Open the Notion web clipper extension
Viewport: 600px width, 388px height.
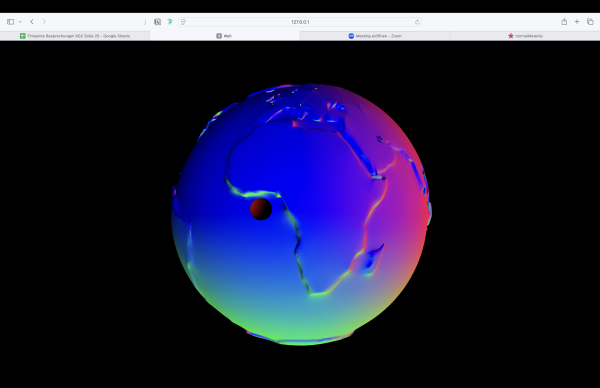tap(157, 22)
